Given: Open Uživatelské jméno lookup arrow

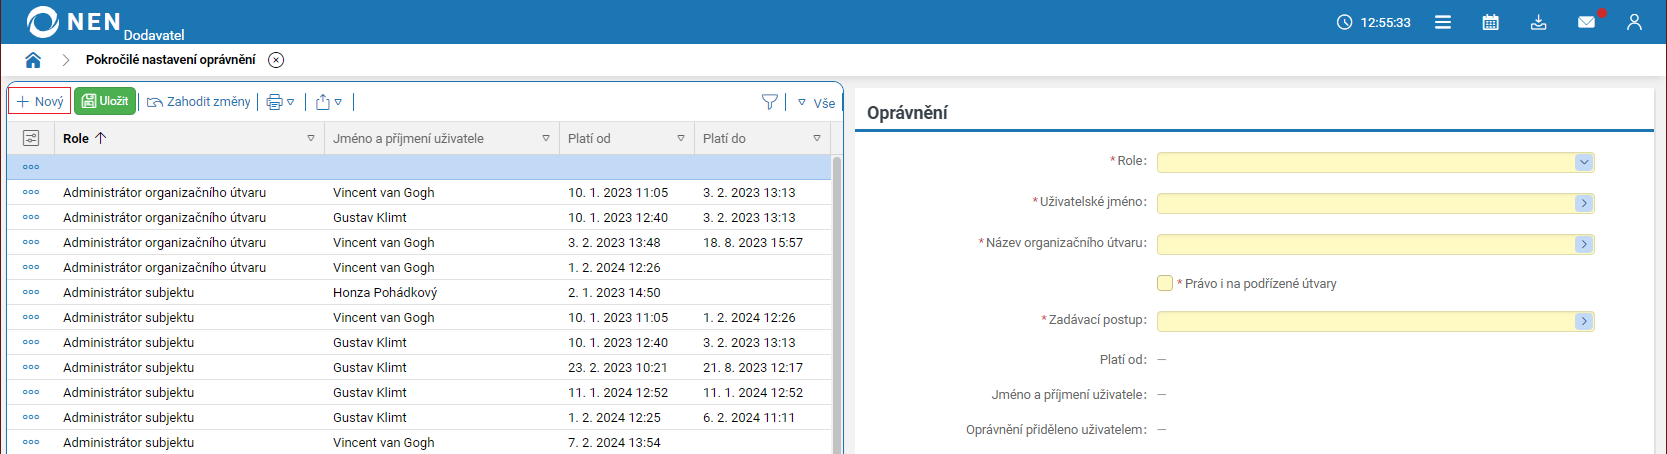Looking at the screenshot, I should click(1583, 203).
